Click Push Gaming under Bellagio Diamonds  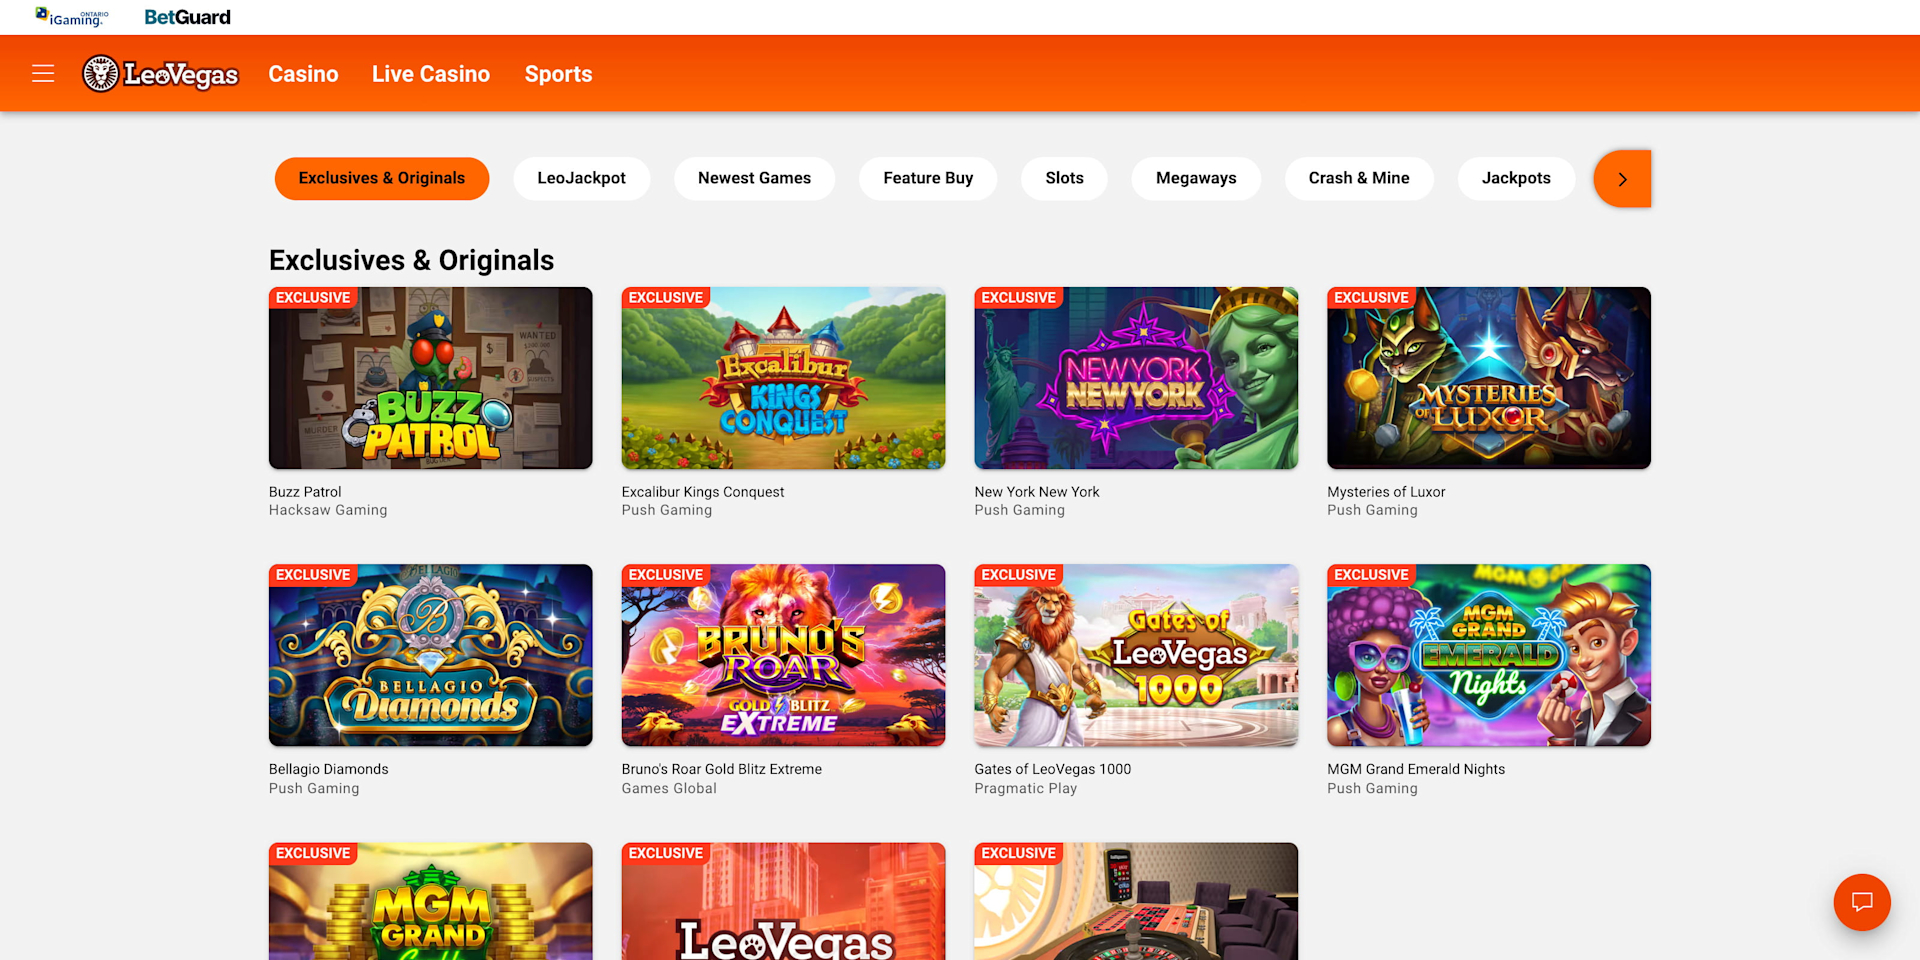tap(314, 788)
